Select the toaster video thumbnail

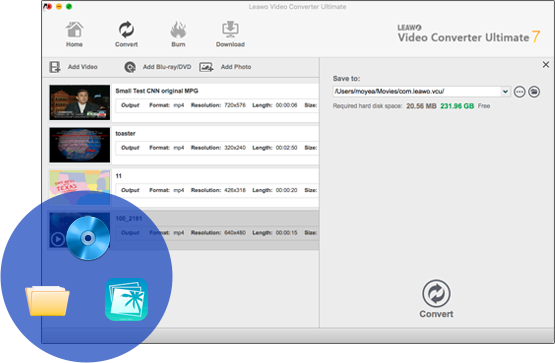click(x=80, y=145)
